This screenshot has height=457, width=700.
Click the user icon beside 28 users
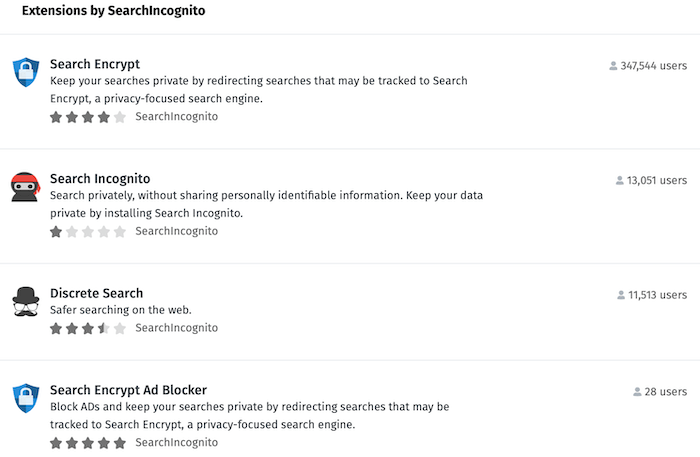(637, 392)
